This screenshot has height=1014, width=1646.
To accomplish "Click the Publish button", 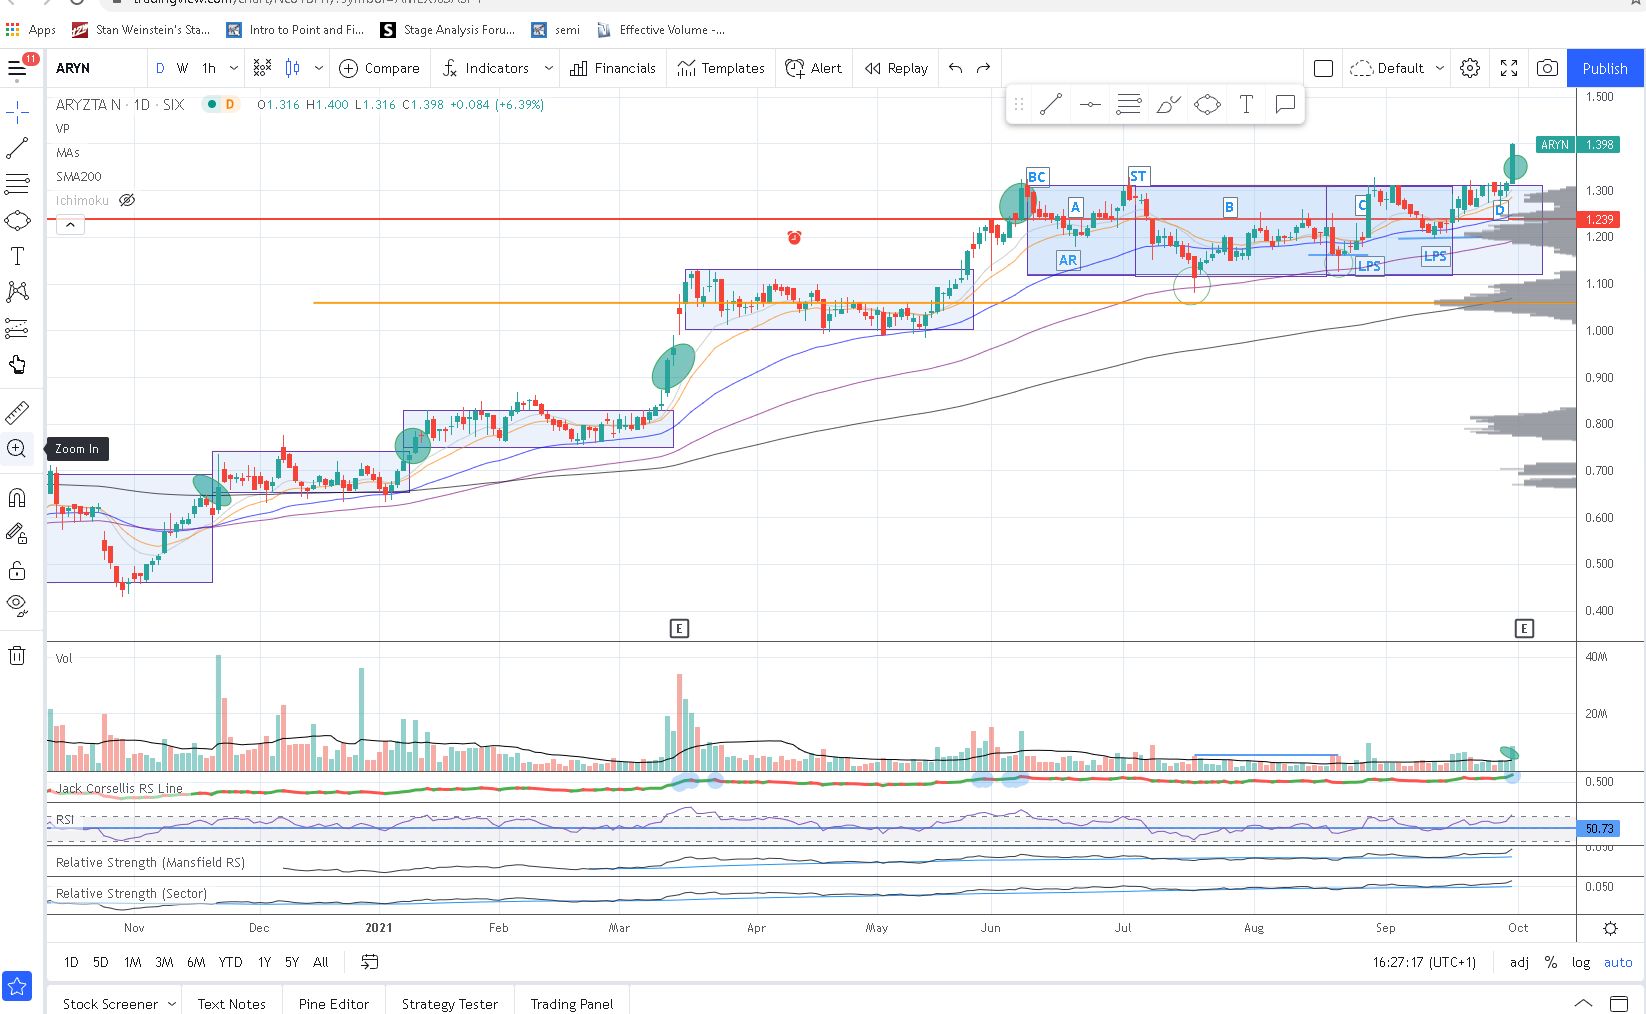I will click(x=1604, y=68).
